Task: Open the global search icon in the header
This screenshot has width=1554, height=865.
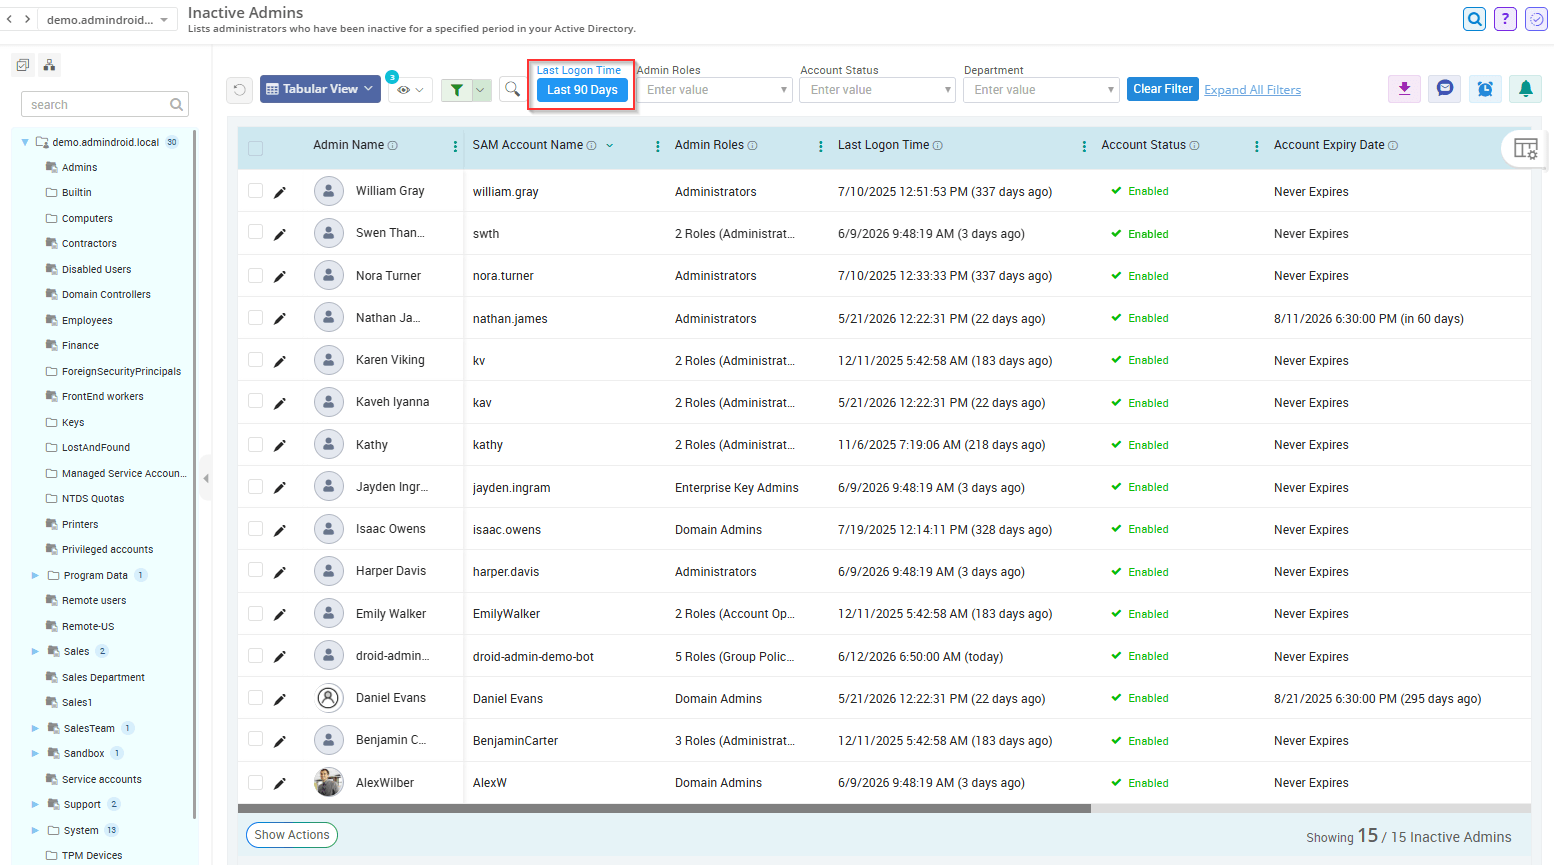Action: (x=1474, y=19)
